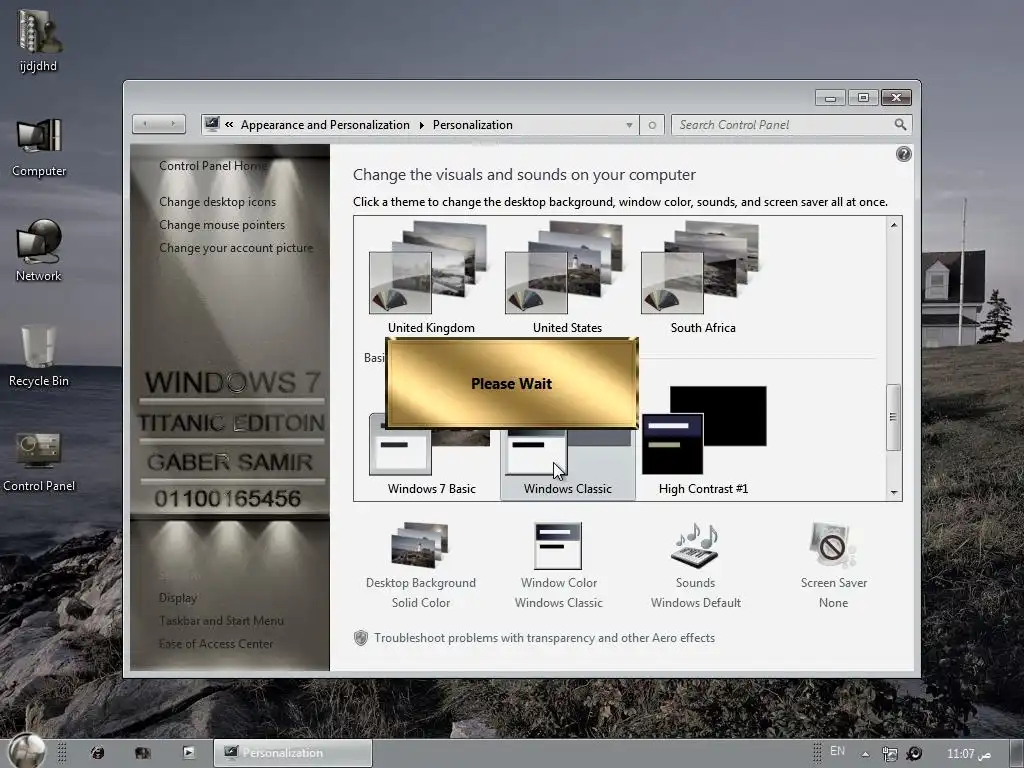Viewport: 1024px width, 768px height.
Task: Open Ease of Access Center link
Action: point(216,643)
